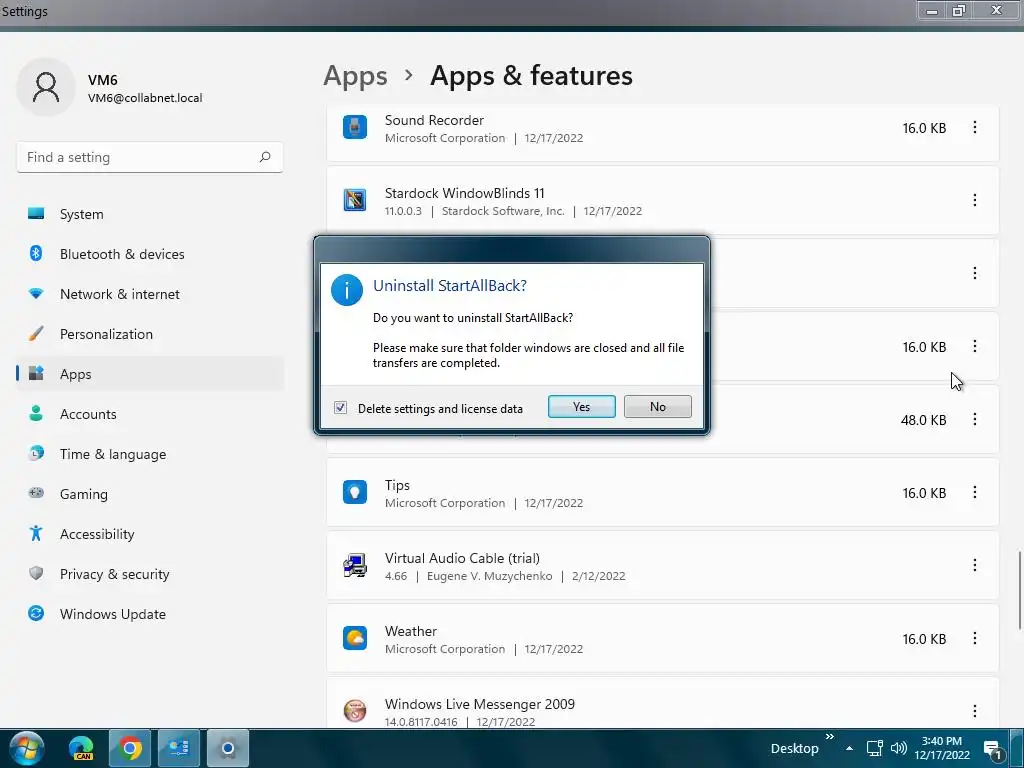Cancel uninstall with No button
The width and height of the screenshot is (1024, 768).
[658, 406]
